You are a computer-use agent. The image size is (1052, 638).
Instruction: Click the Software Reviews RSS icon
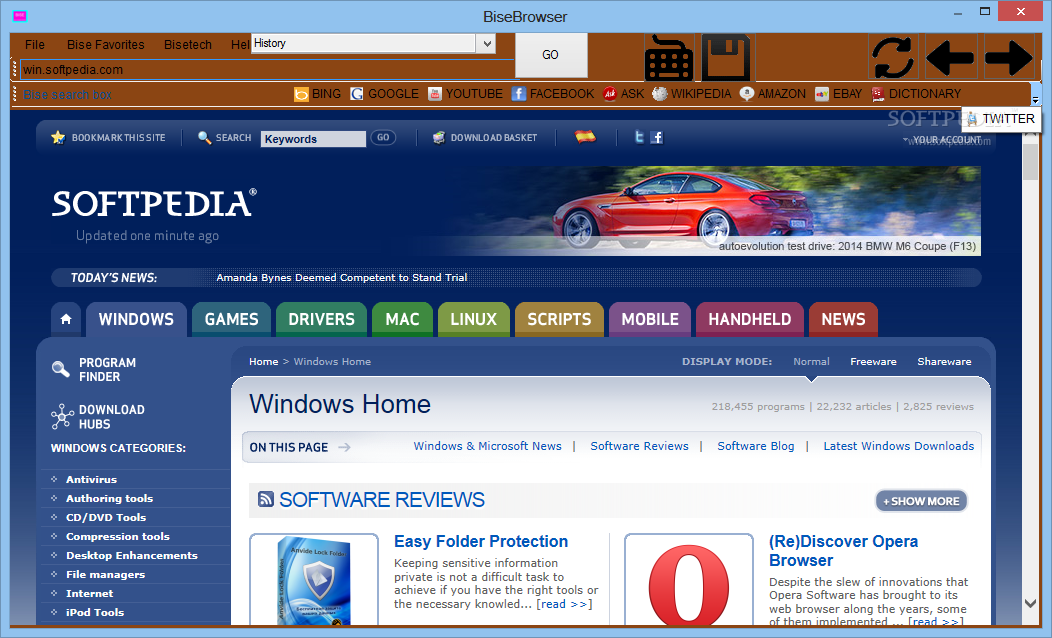pos(266,498)
